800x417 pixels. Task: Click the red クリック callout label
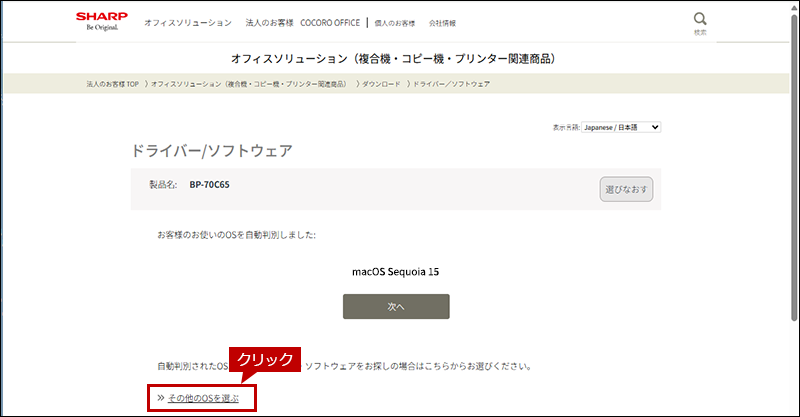coord(266,360)
